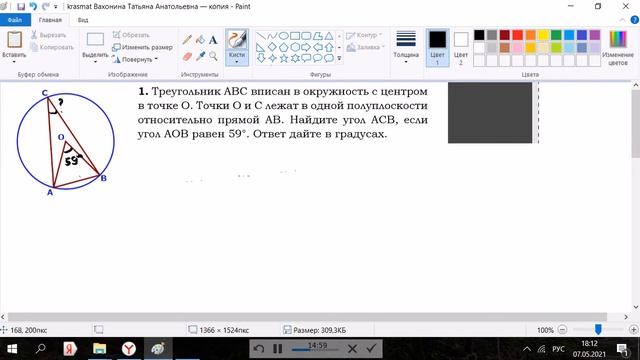
Task: Pick the purple color swatch
Action: click(595, 35)
